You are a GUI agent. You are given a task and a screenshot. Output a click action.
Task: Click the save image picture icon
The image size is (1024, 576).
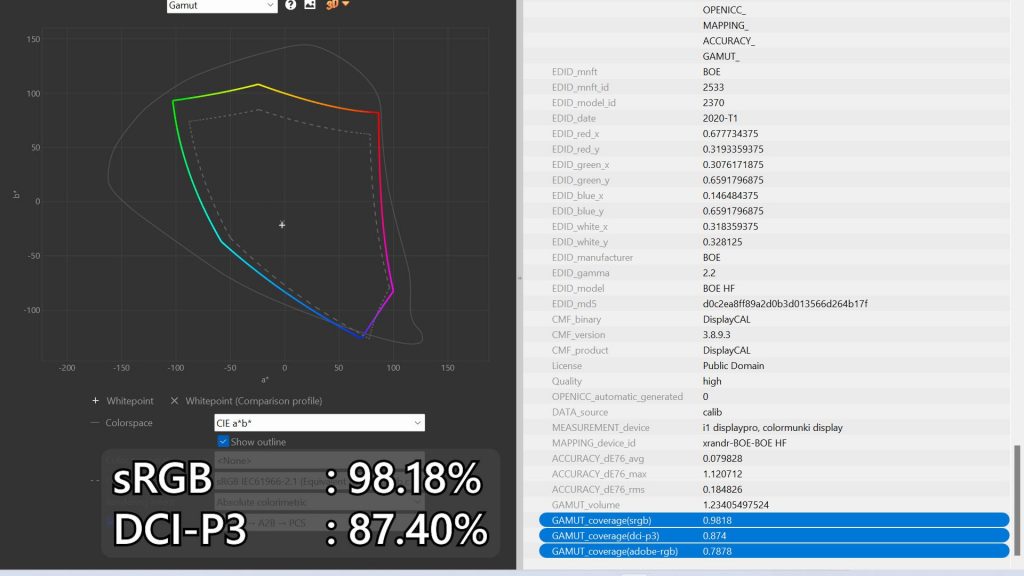[310, 5]
